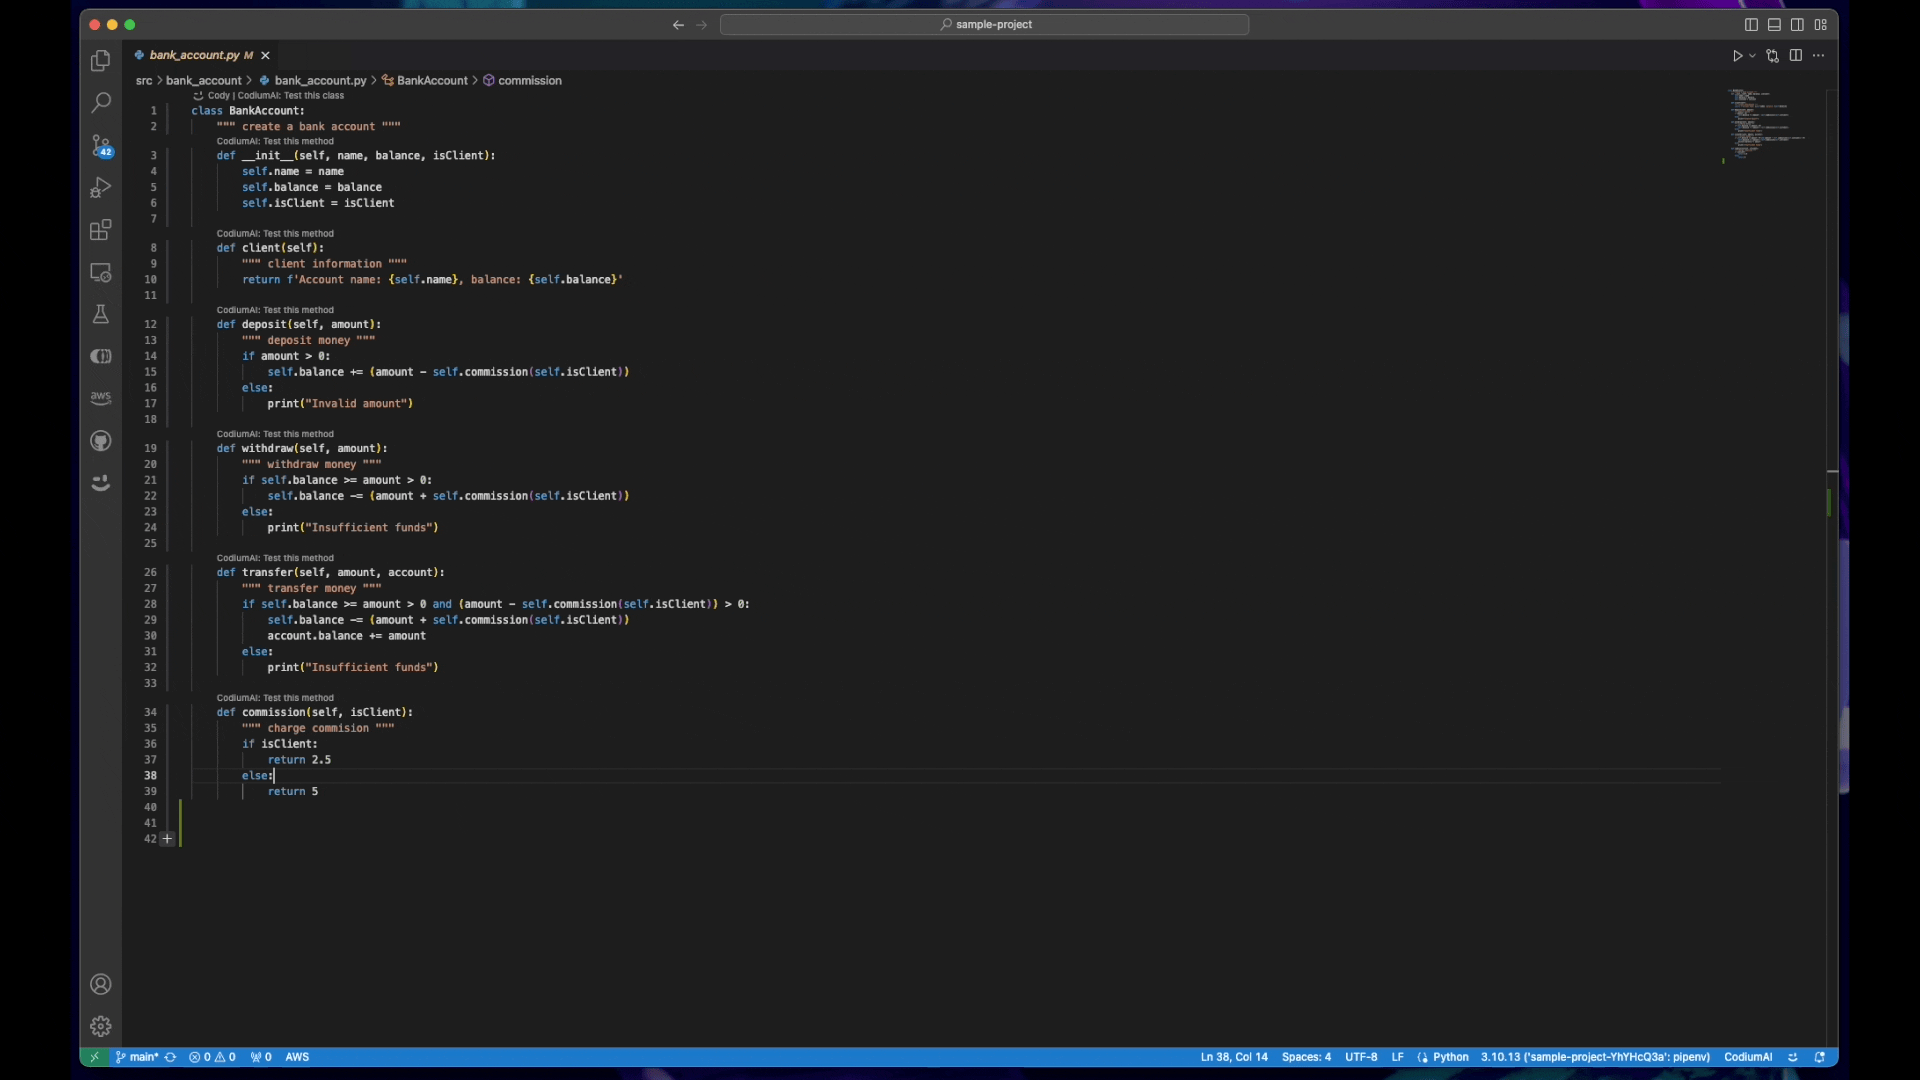Click the minimap slider region
This screenshot has width=1920, height=1080.
pyautogui.click(x=1765, y=125)
